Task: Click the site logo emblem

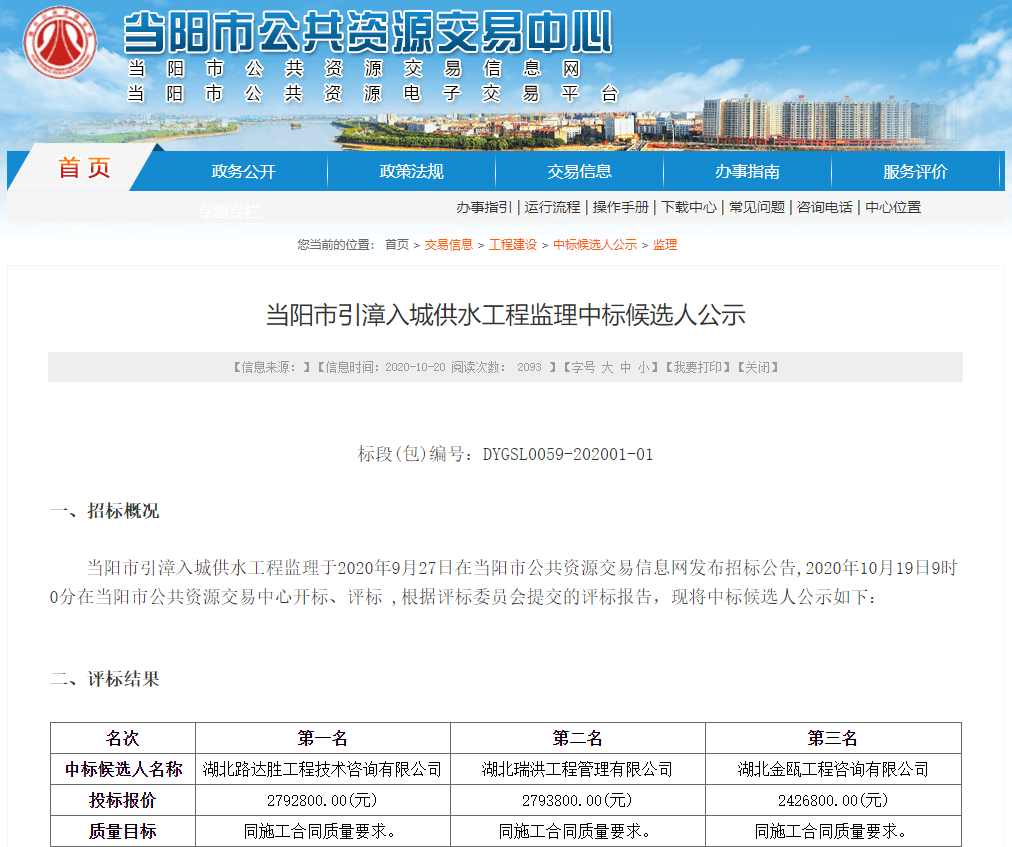Action: 60,43
